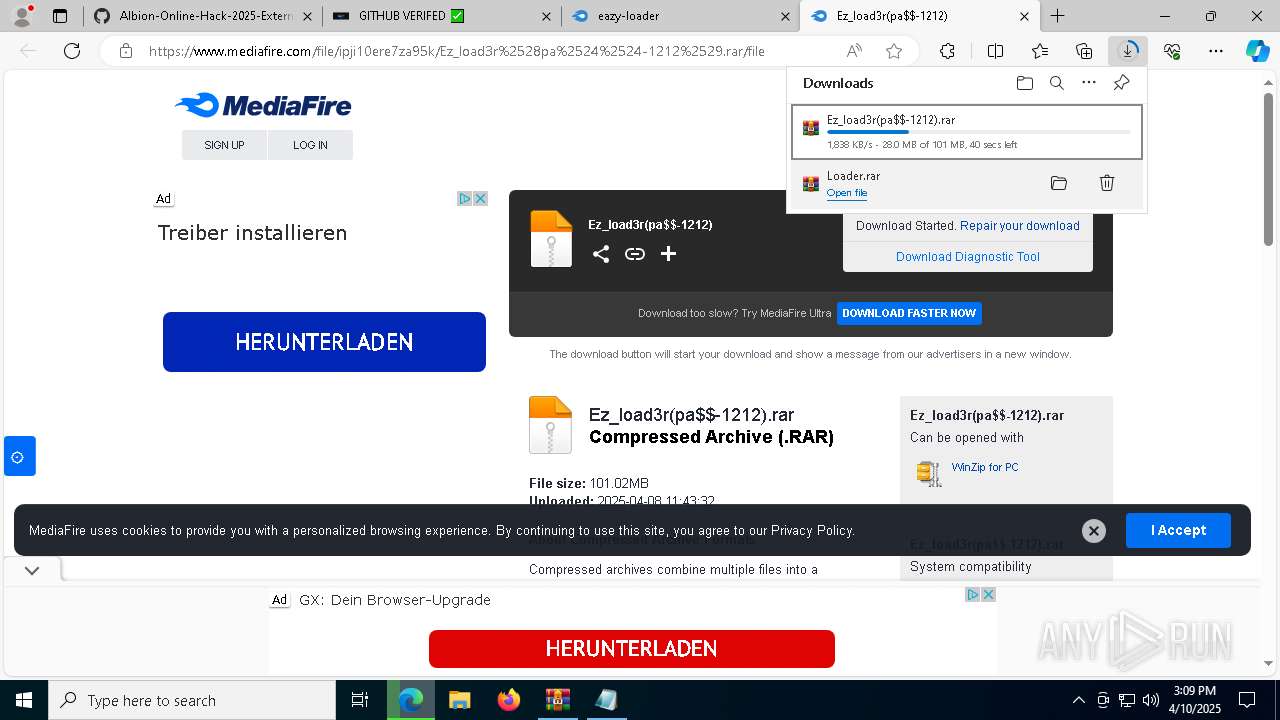Screen dimensions: 1280x720
Task: Activate the Read aloud icon
Action: (854, 51)
